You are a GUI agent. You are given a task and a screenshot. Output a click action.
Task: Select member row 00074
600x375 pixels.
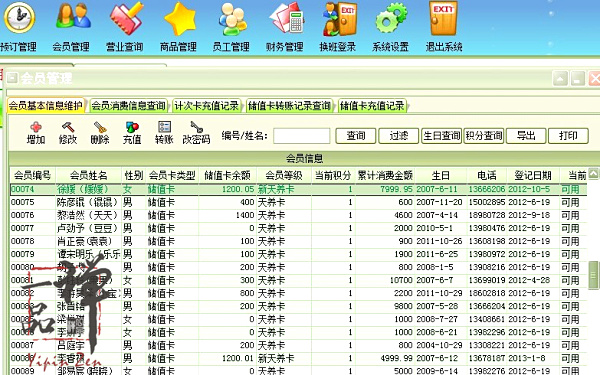pyautogui.click(x=298, y=189)
